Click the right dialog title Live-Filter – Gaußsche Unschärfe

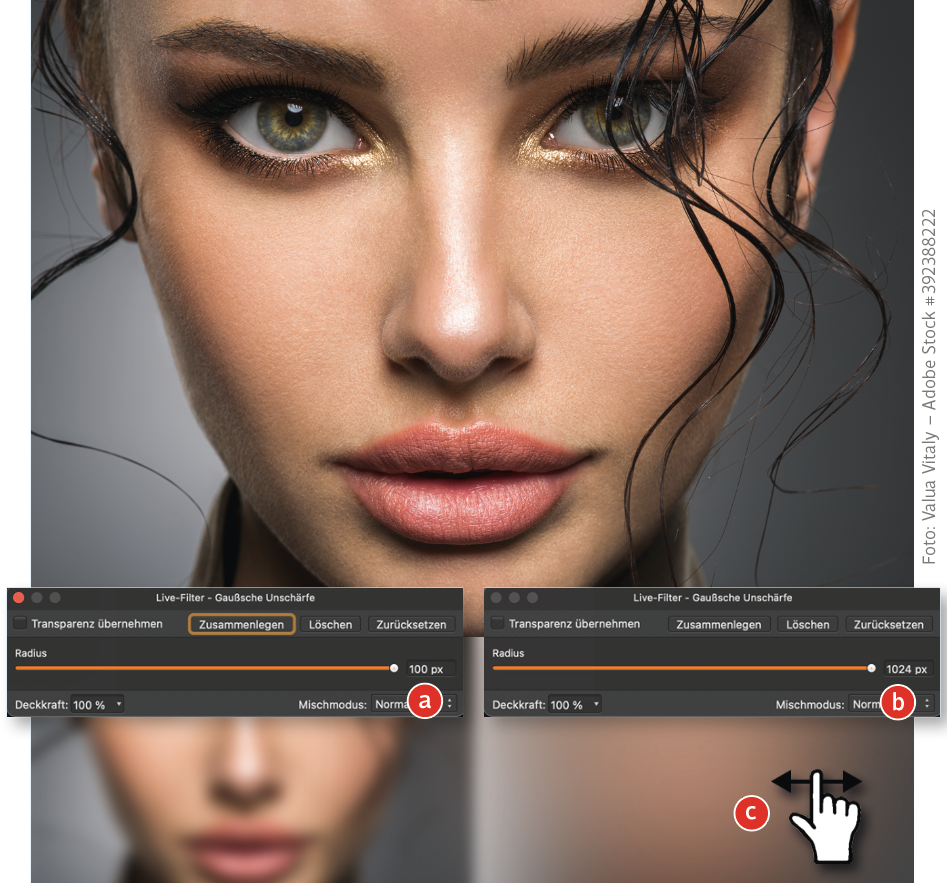point(712,597)
